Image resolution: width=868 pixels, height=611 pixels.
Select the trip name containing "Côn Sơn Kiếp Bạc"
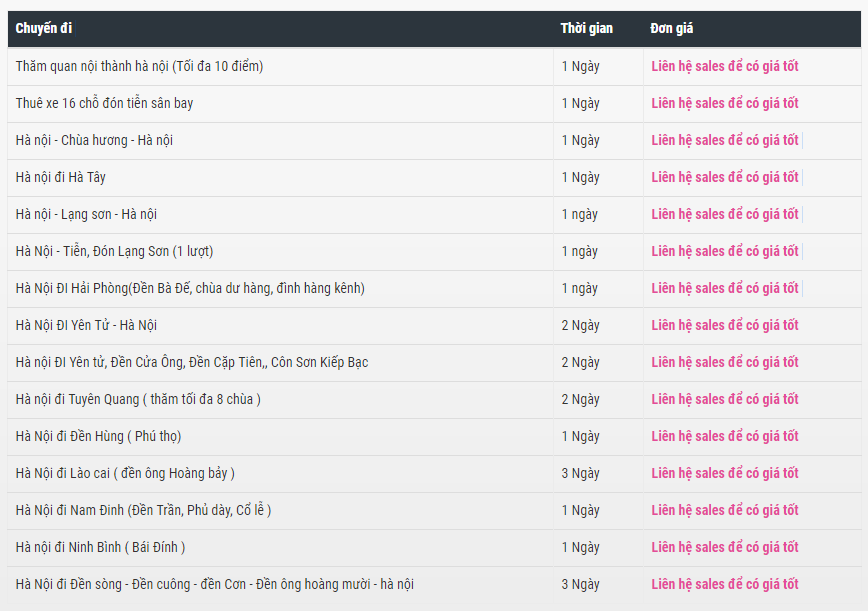192,362
